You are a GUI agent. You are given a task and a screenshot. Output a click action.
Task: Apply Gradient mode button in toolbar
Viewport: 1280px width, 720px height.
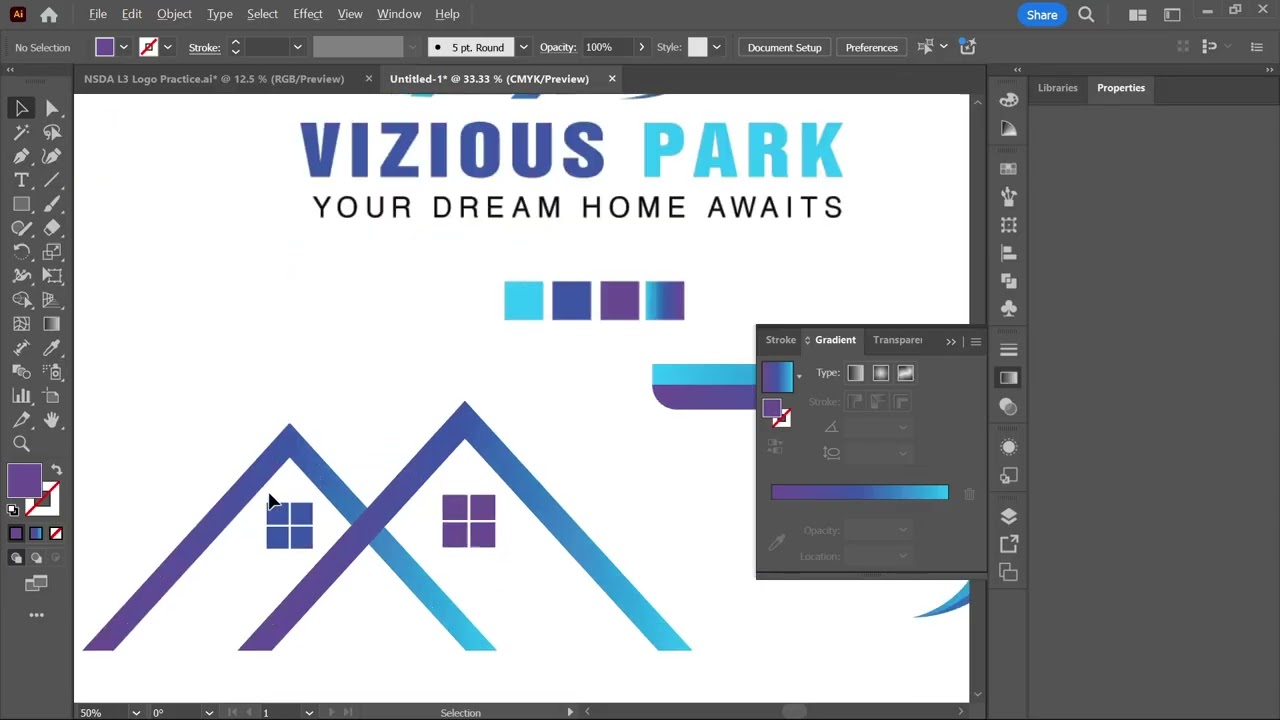point(36,534)
